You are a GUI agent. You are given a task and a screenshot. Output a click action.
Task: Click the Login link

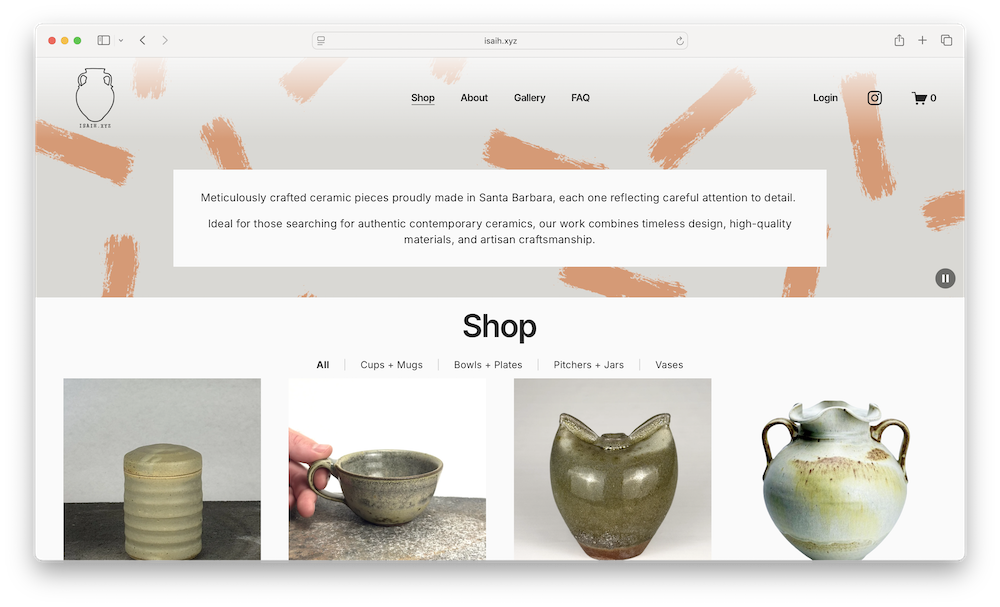[825, 98]
